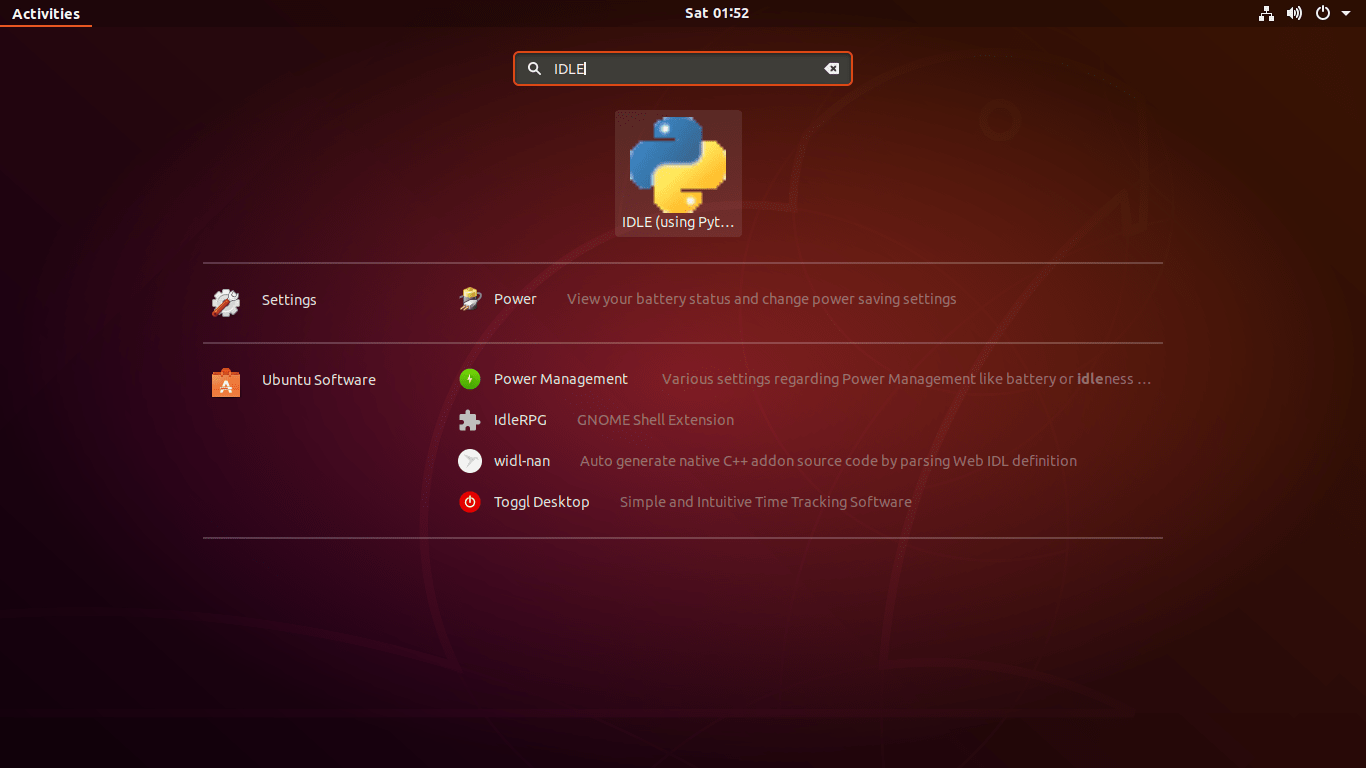
Task: Click the Activities button
Action: coord(46,14)
